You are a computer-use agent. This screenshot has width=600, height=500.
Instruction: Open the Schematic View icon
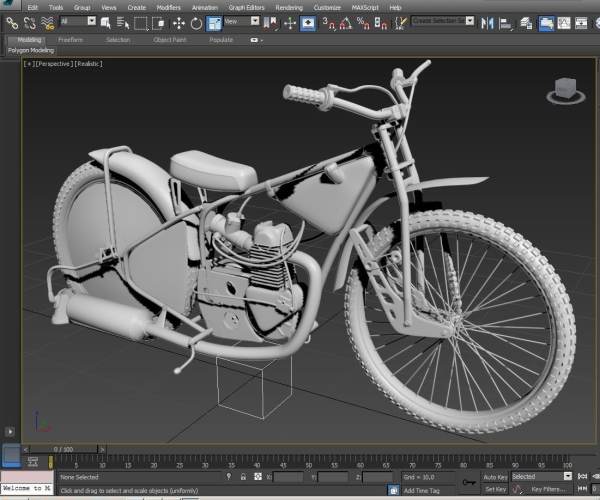point(581,23)
